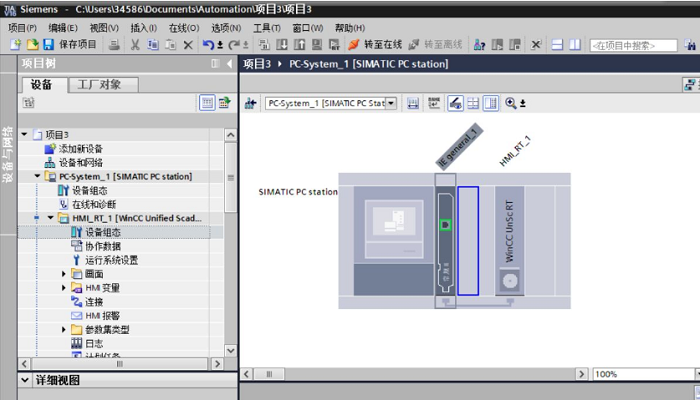This screenshot has height=400, width=700.
Task: Open the zoom level 100% combo box
Action: click(646, 374)
